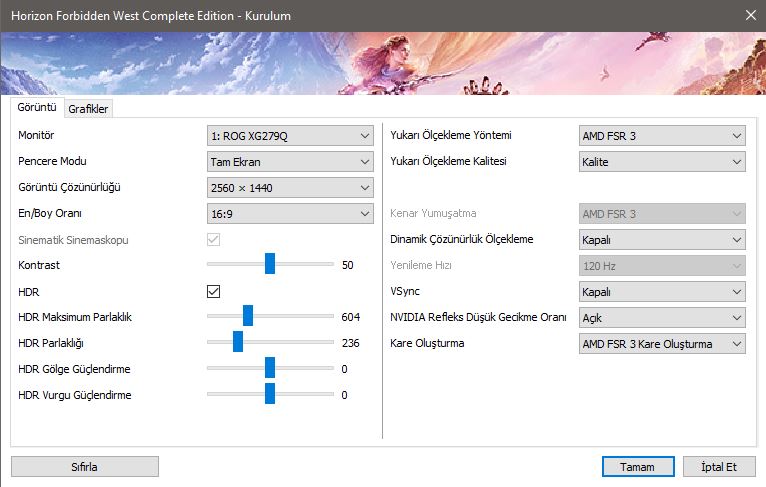Viewport: 766px width, 487px height.
Task: Close the Kurulum window
Action: click(751, 15)
